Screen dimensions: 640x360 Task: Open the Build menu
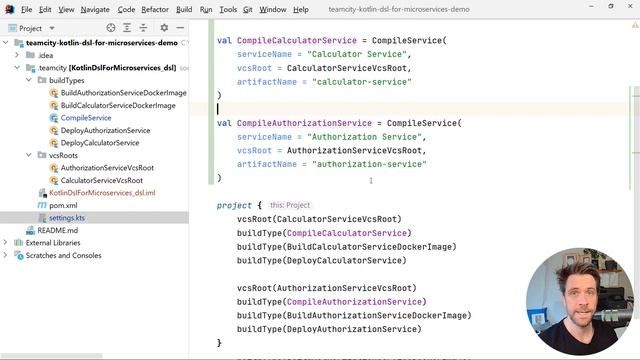coord(184,9)
